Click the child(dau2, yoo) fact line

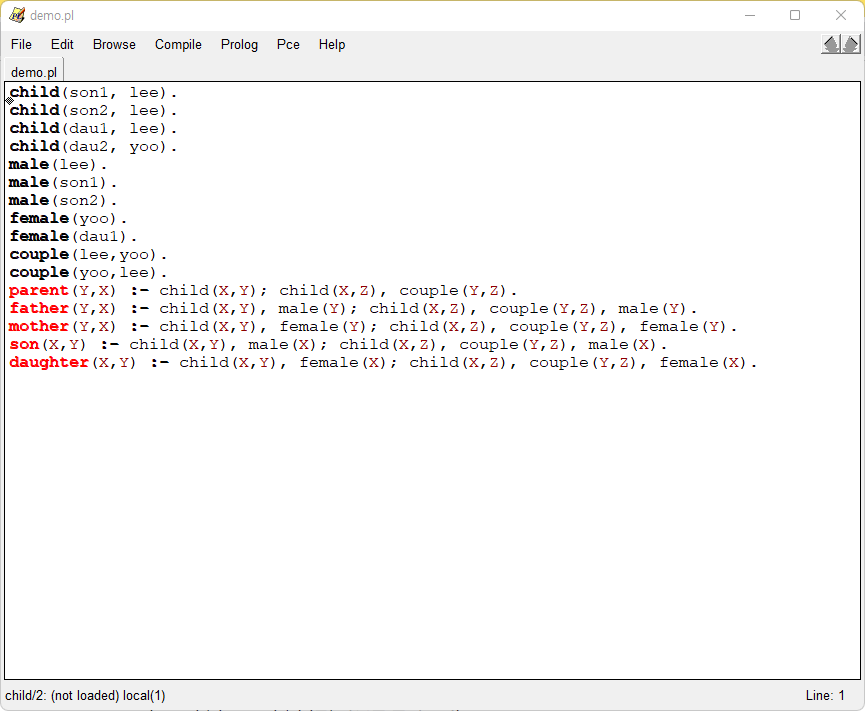93,147
